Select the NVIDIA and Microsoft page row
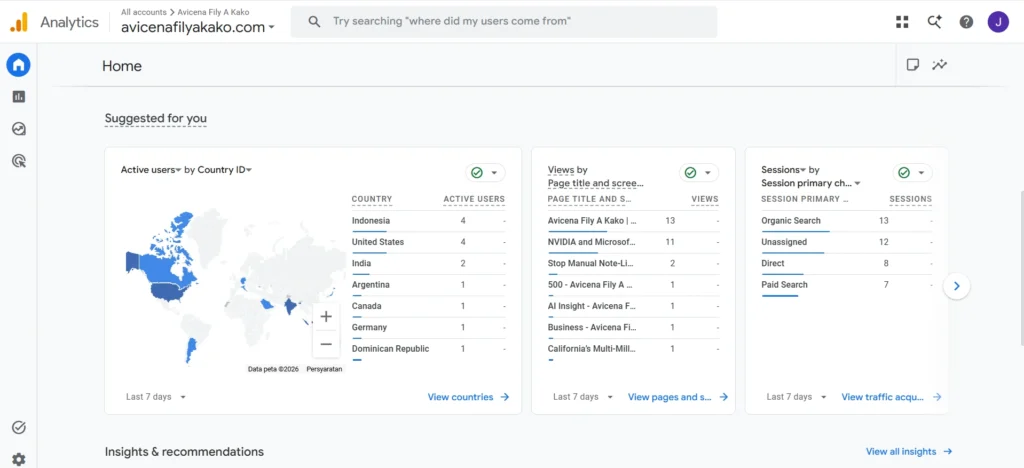 (x=633, y=242)
